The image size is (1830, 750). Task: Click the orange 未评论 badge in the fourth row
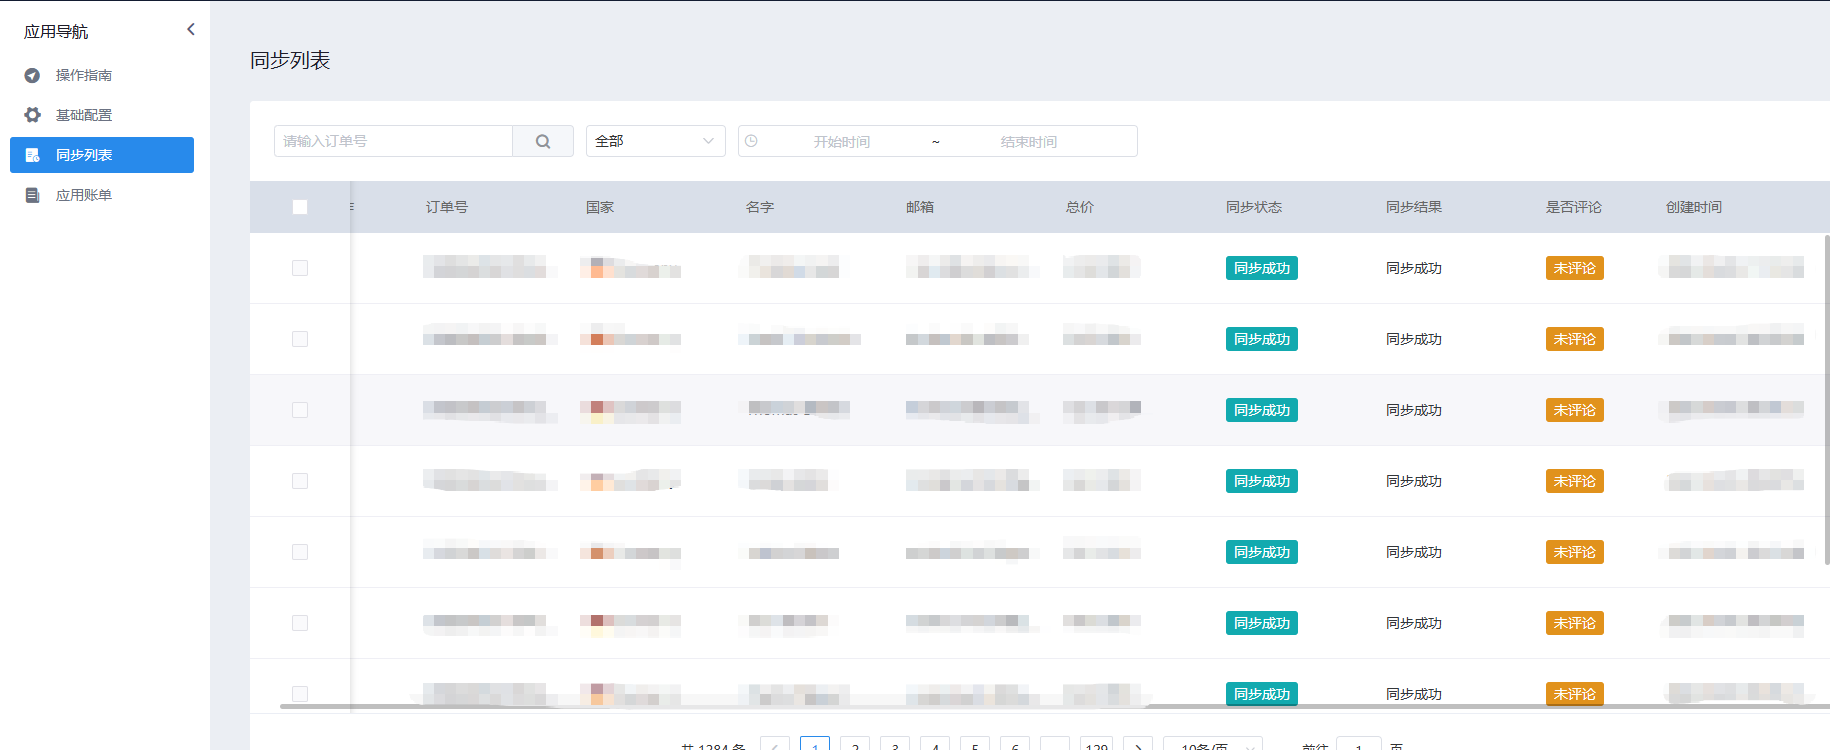[x=1575, y=481]
